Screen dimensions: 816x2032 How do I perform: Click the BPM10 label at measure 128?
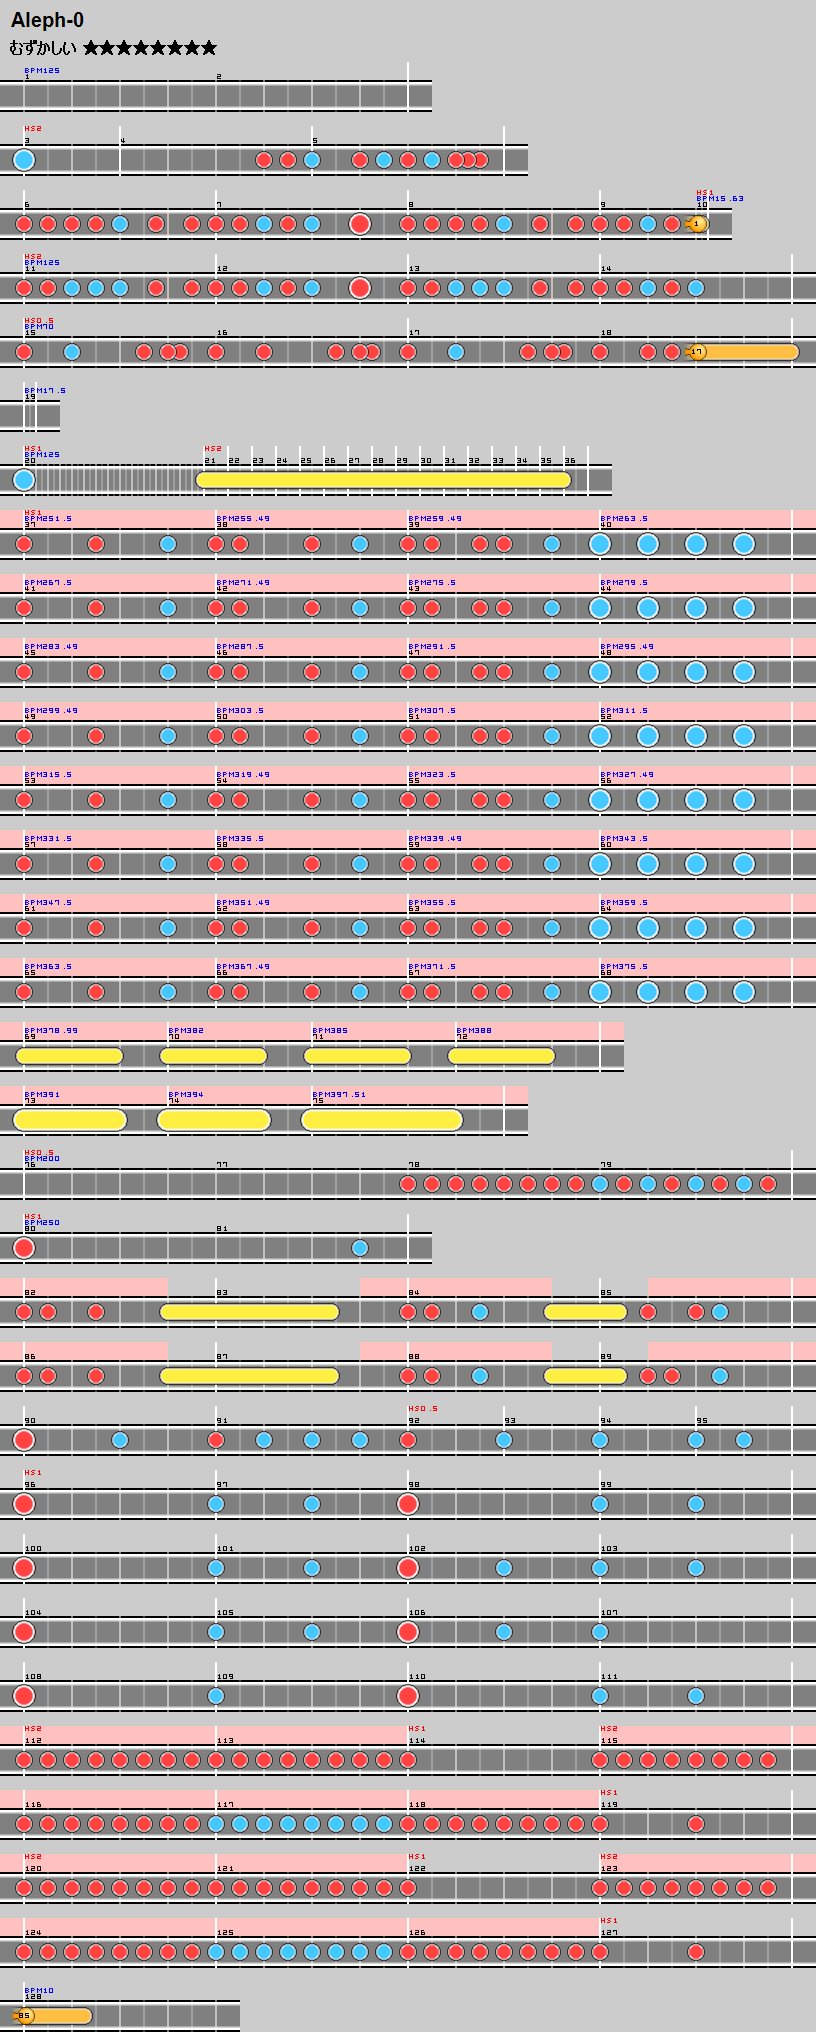39,1991
